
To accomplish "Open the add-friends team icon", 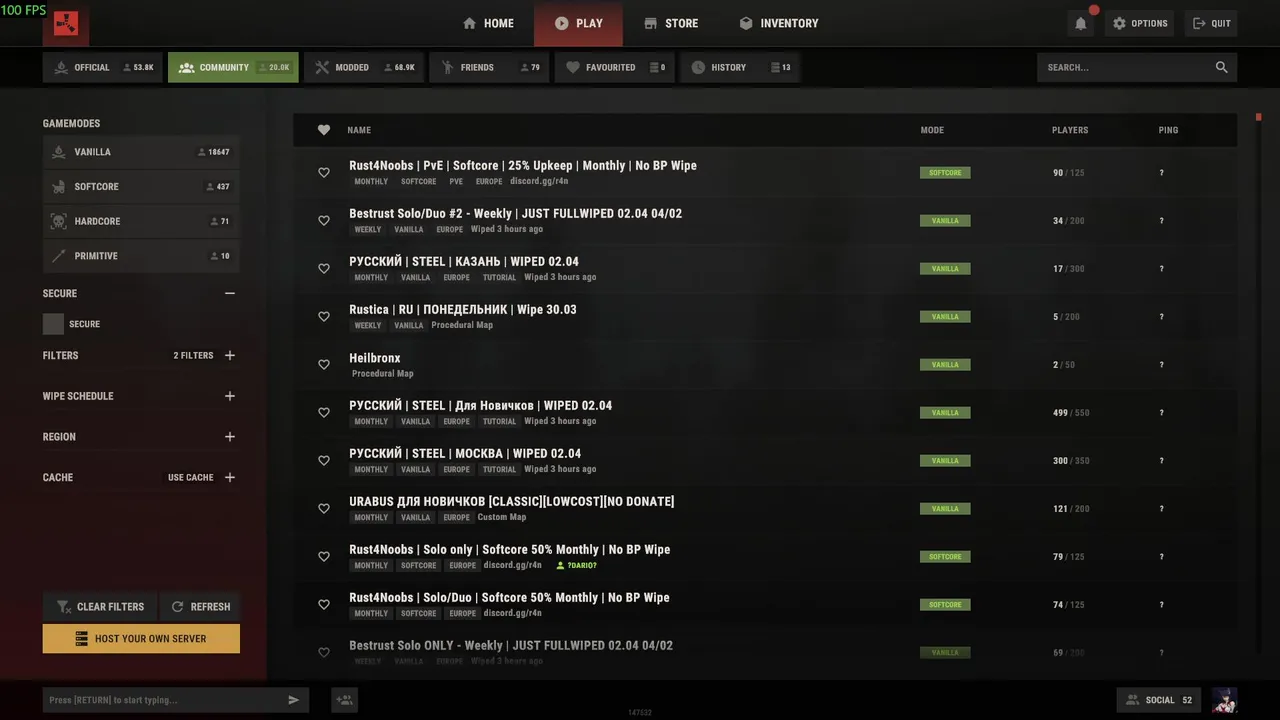I will click(345, 700).
